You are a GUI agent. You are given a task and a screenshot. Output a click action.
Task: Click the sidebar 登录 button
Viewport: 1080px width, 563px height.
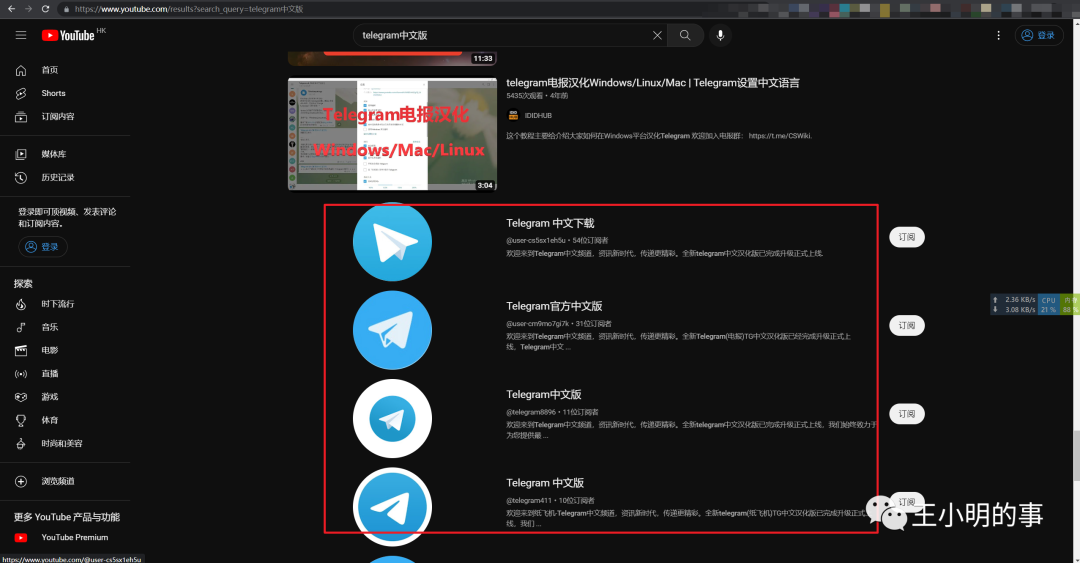pos(43,247)
